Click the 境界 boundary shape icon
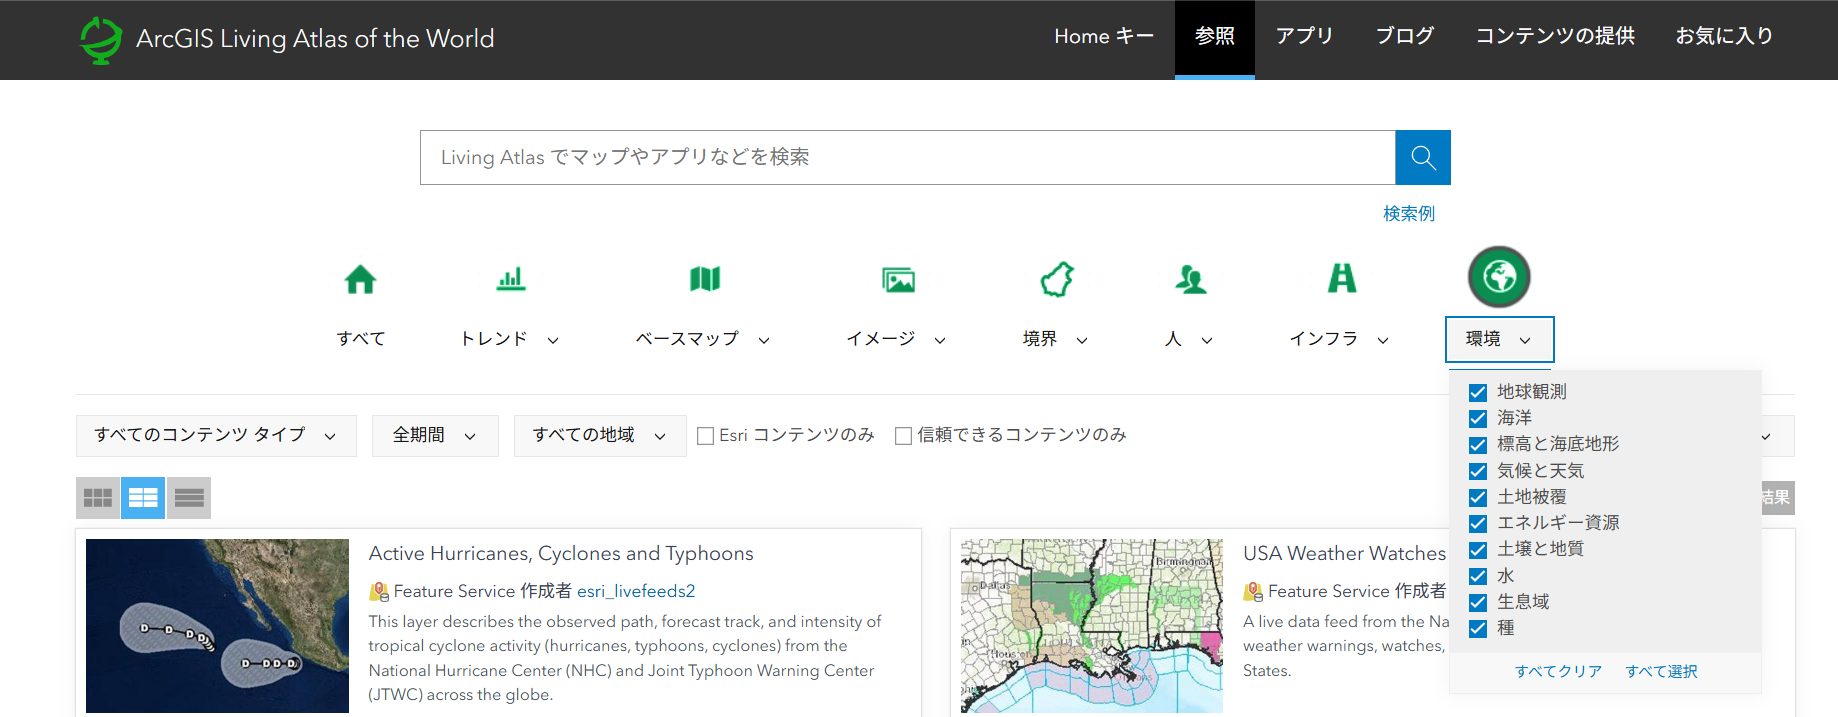This screenshot has height=717, width=1838. click(1057, 279)
